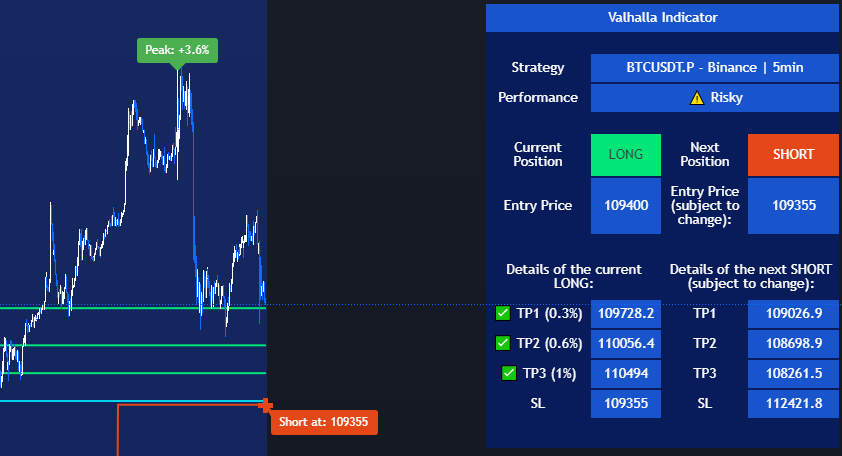
Task: Click the Valhalla Indicator title bar
Action: click(x=662, y=17)
